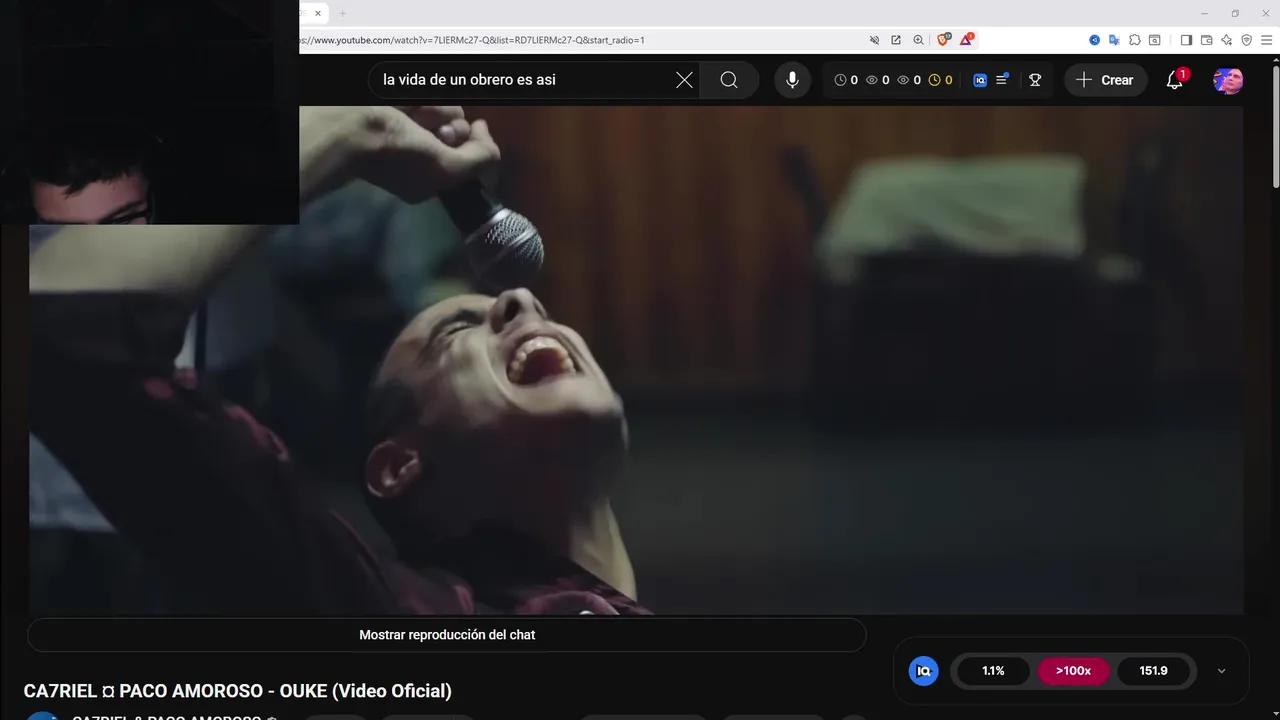
Task: Open YouTube notifications bell
Action: (1175, 80)
